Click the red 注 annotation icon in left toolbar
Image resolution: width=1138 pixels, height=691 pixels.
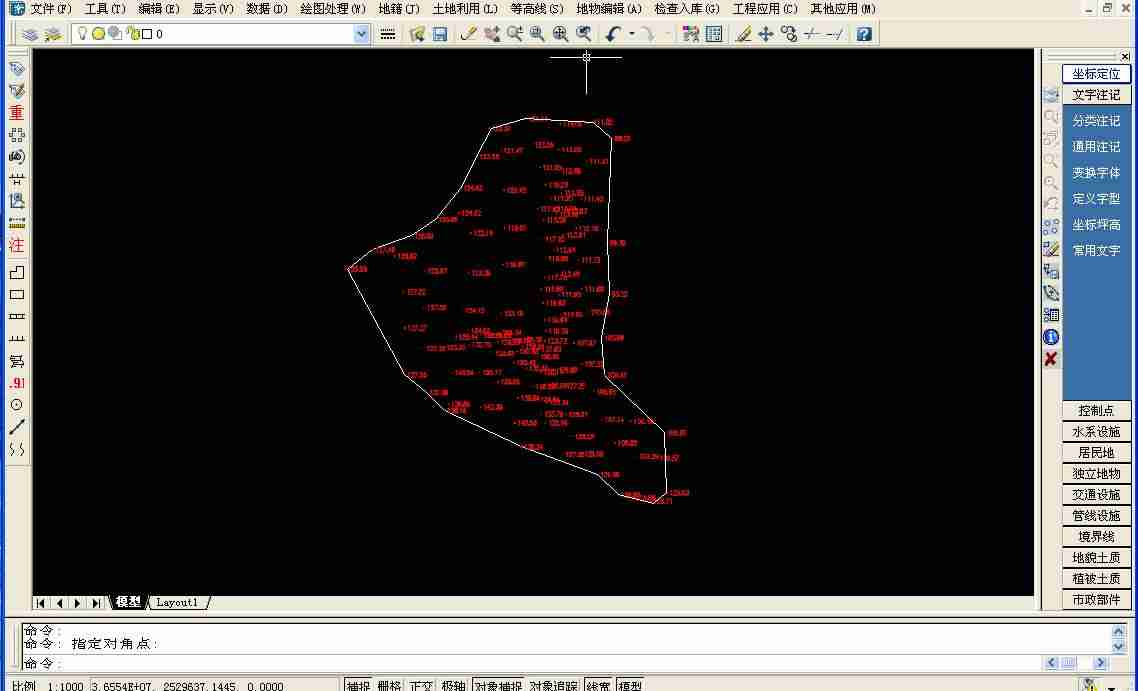[17, 245]
